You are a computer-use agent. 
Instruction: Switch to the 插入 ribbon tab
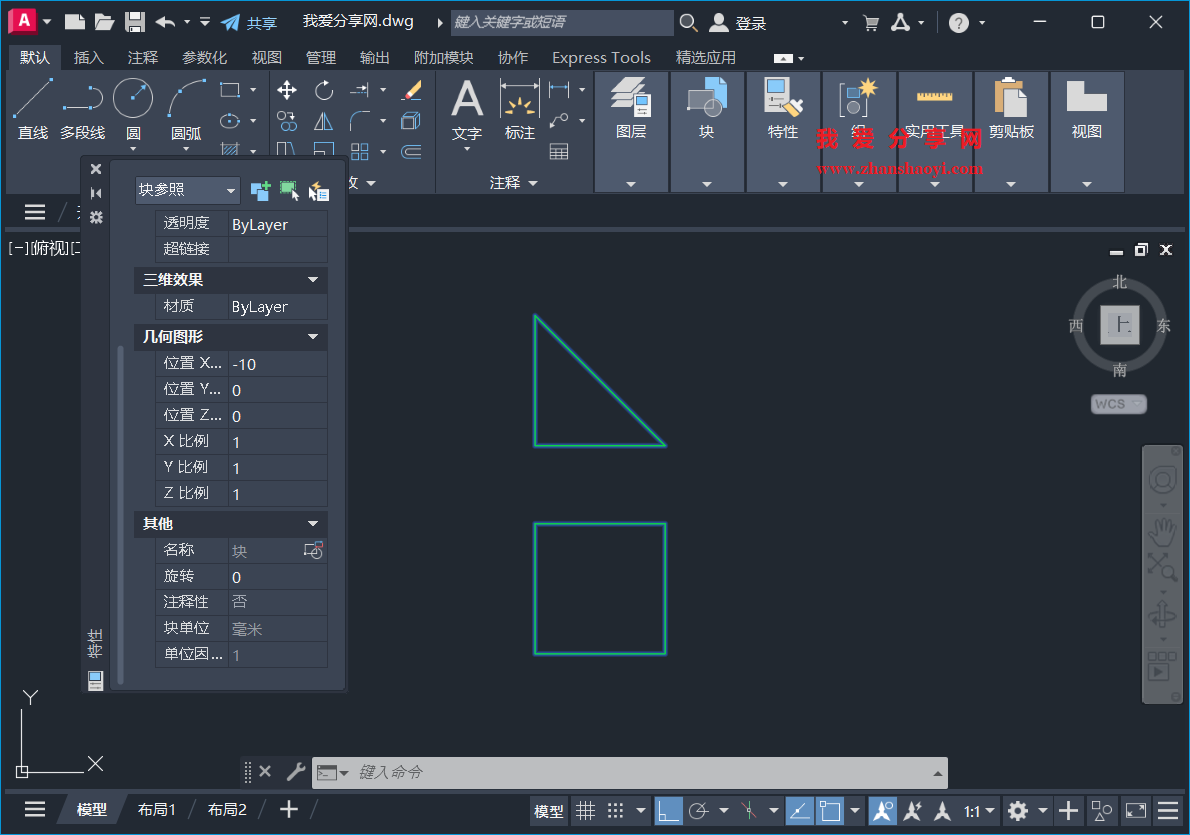tap(88, 58)
